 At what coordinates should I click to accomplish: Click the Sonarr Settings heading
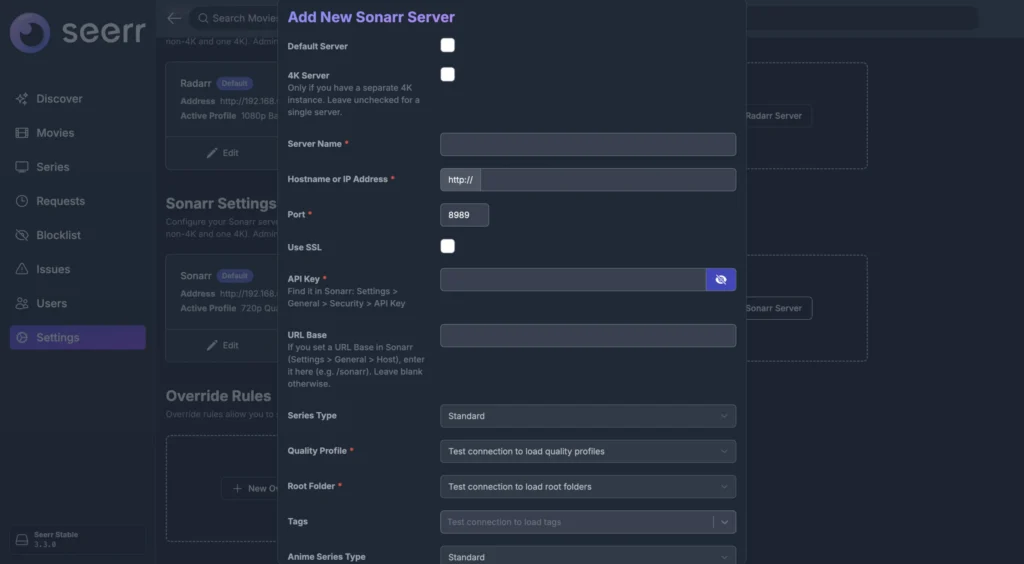click(221, 203)
